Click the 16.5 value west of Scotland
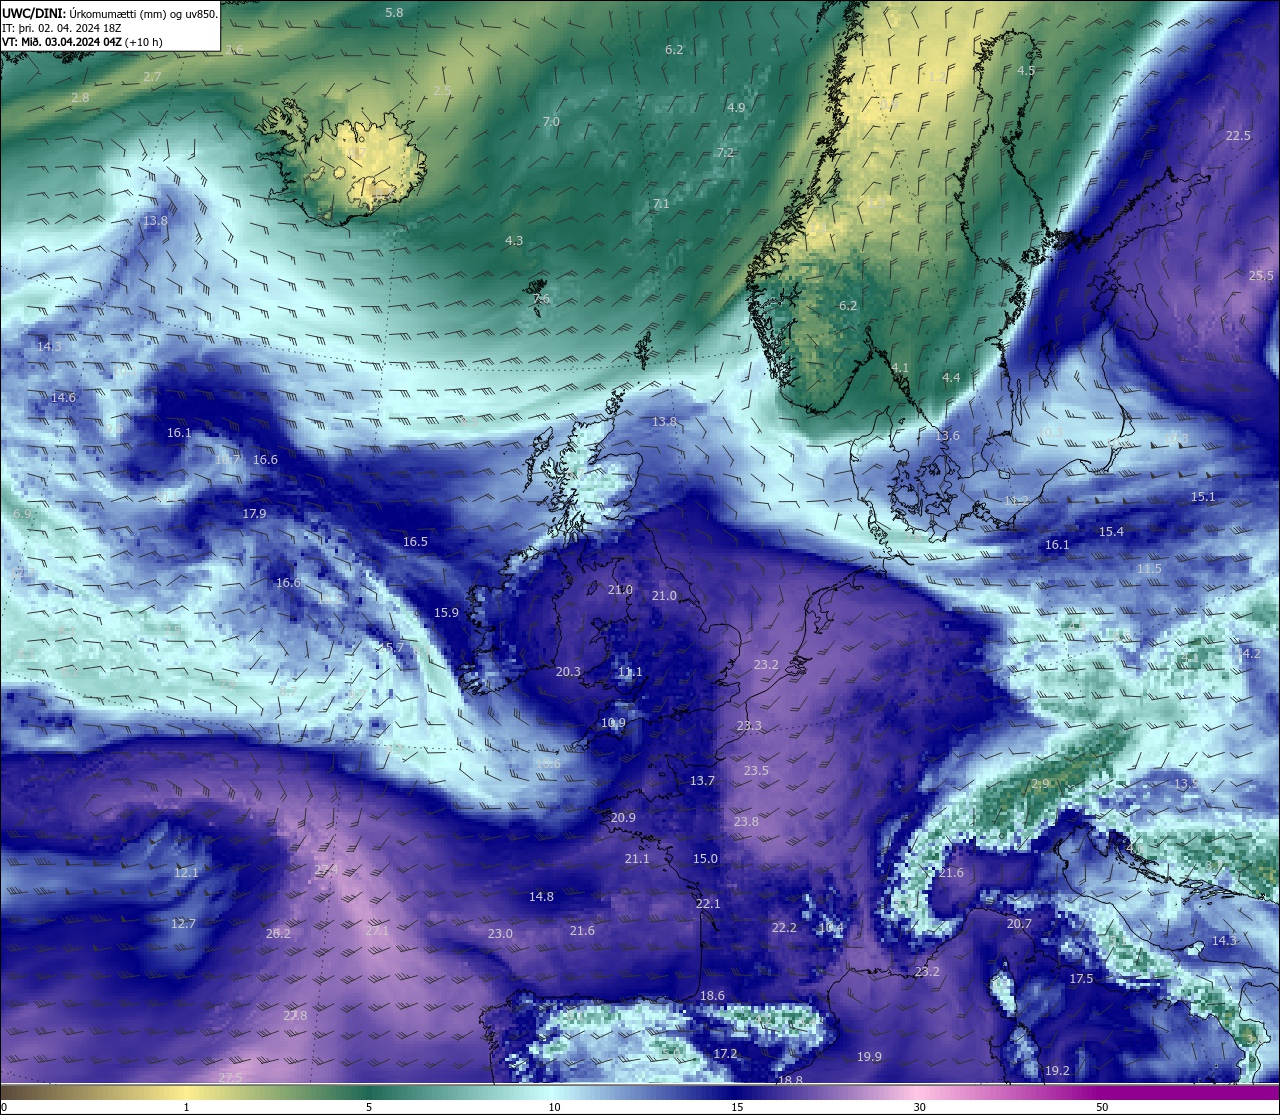Image resolution: width=1280 pixels, height=1115 pixels. click(415, 541)
